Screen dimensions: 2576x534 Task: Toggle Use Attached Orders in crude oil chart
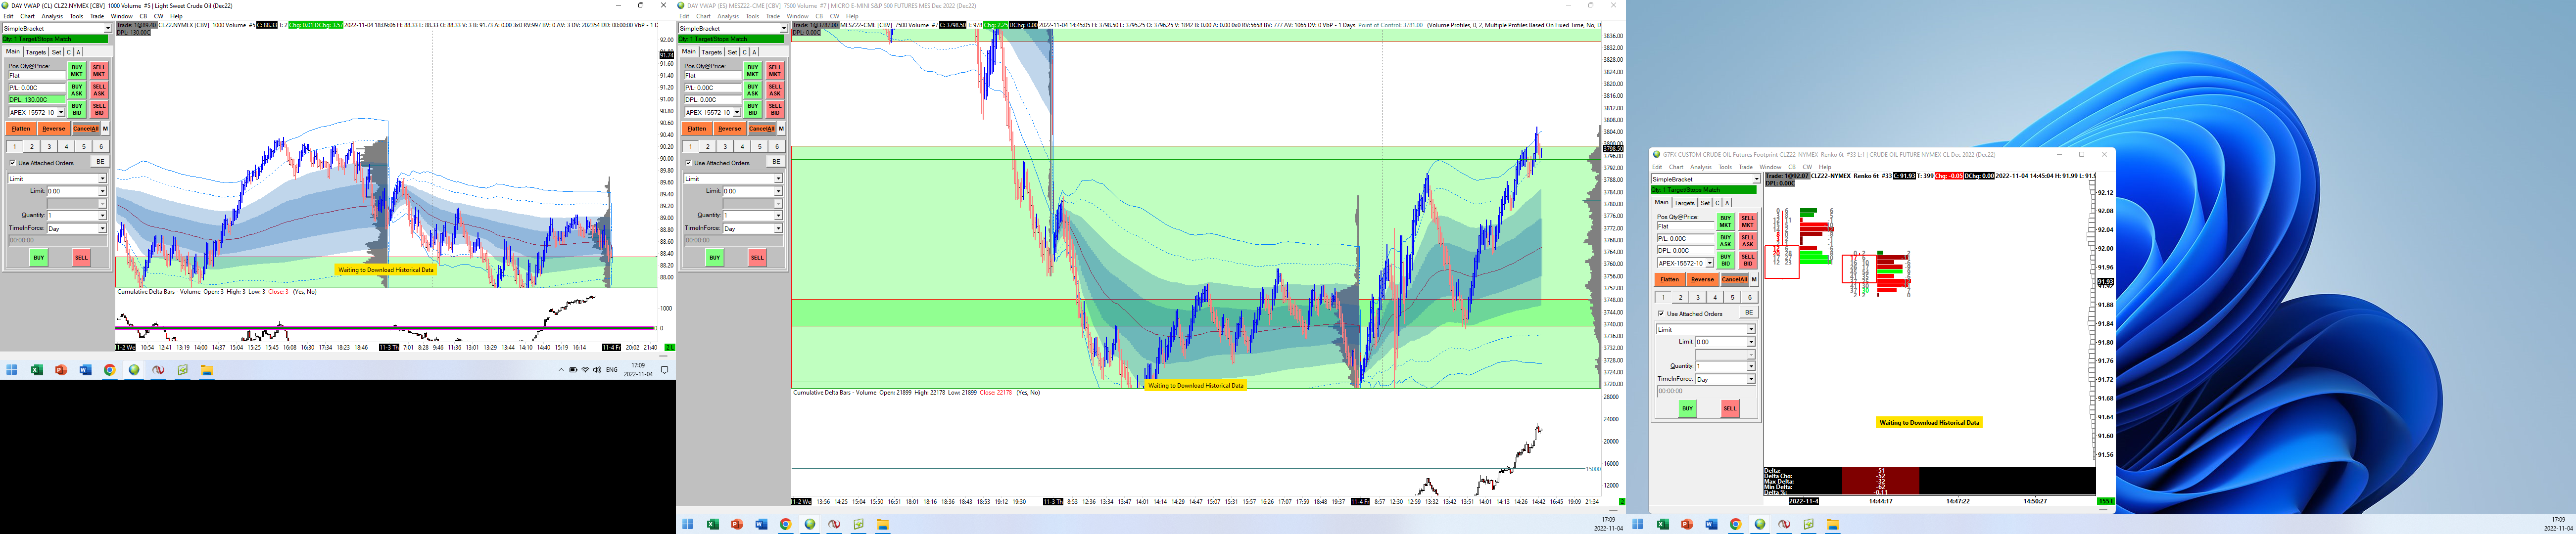click(x=13, y=162)
